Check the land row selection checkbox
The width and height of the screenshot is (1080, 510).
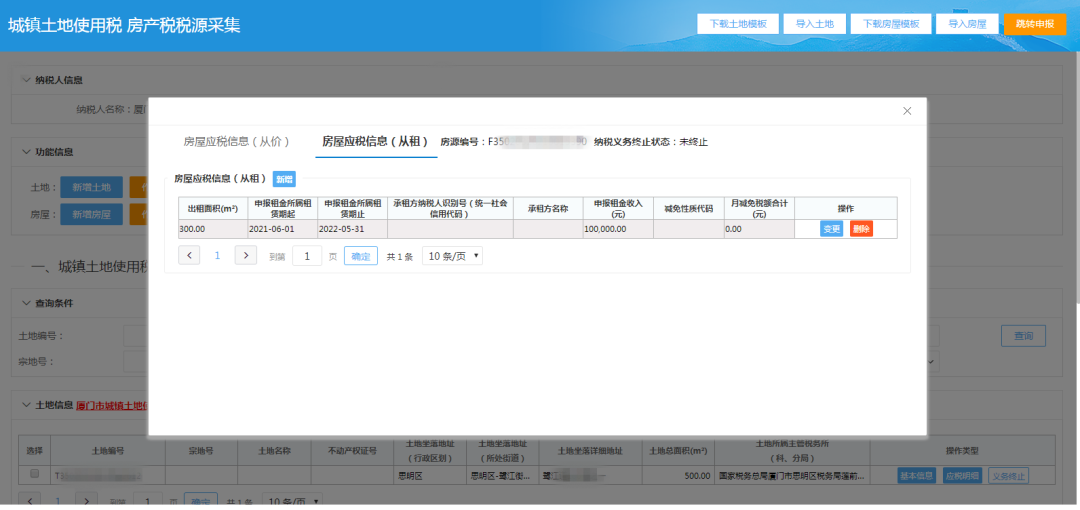point(34,475)
